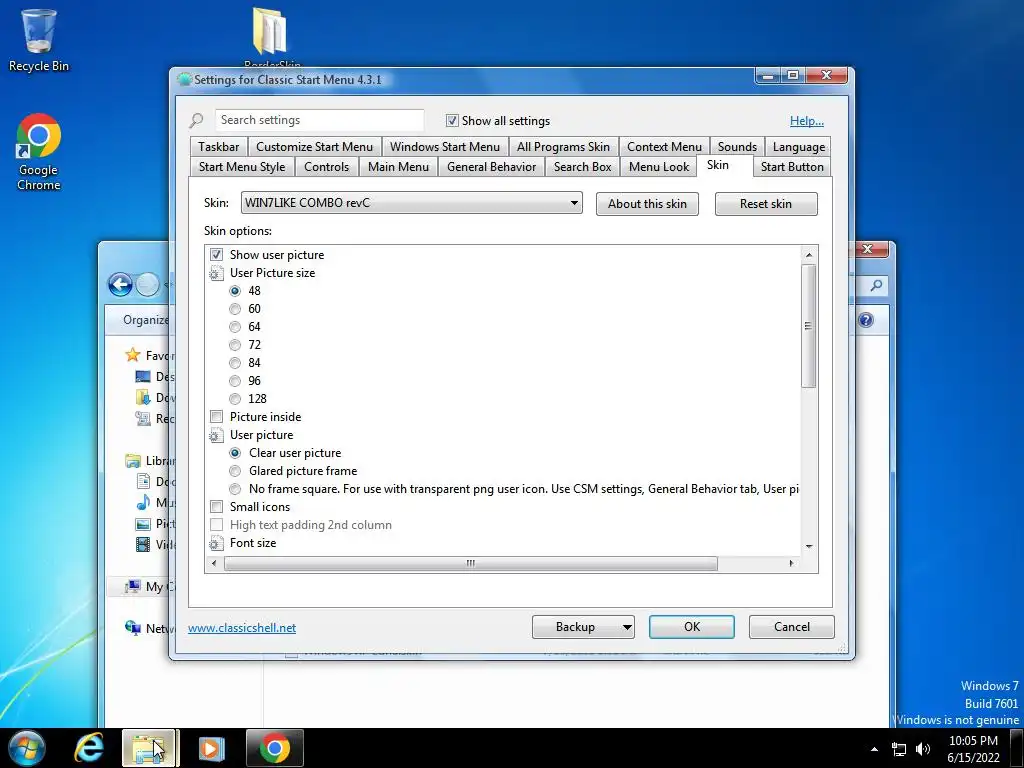Select 96 user picture size
This screenshot has width=1024, height=768.
[235, 381]
